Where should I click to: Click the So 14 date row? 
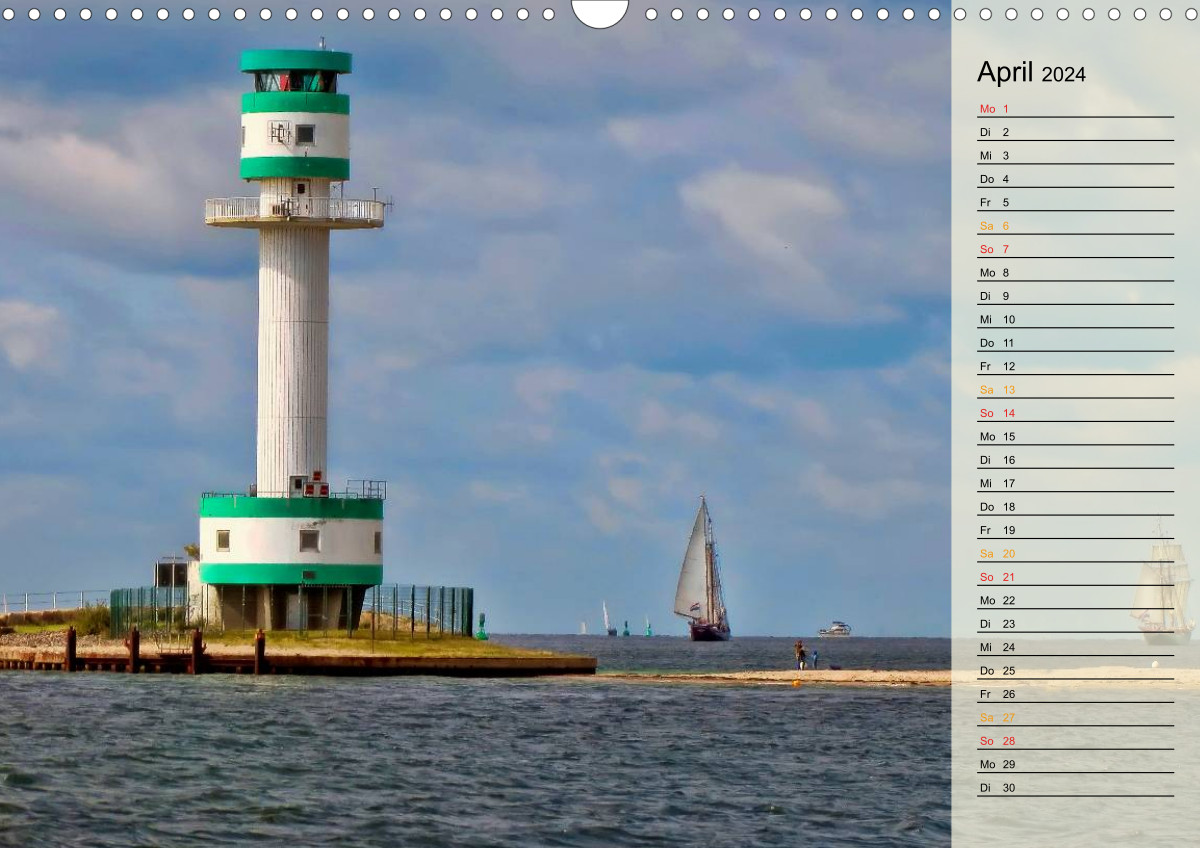(x=1075, y=412)
